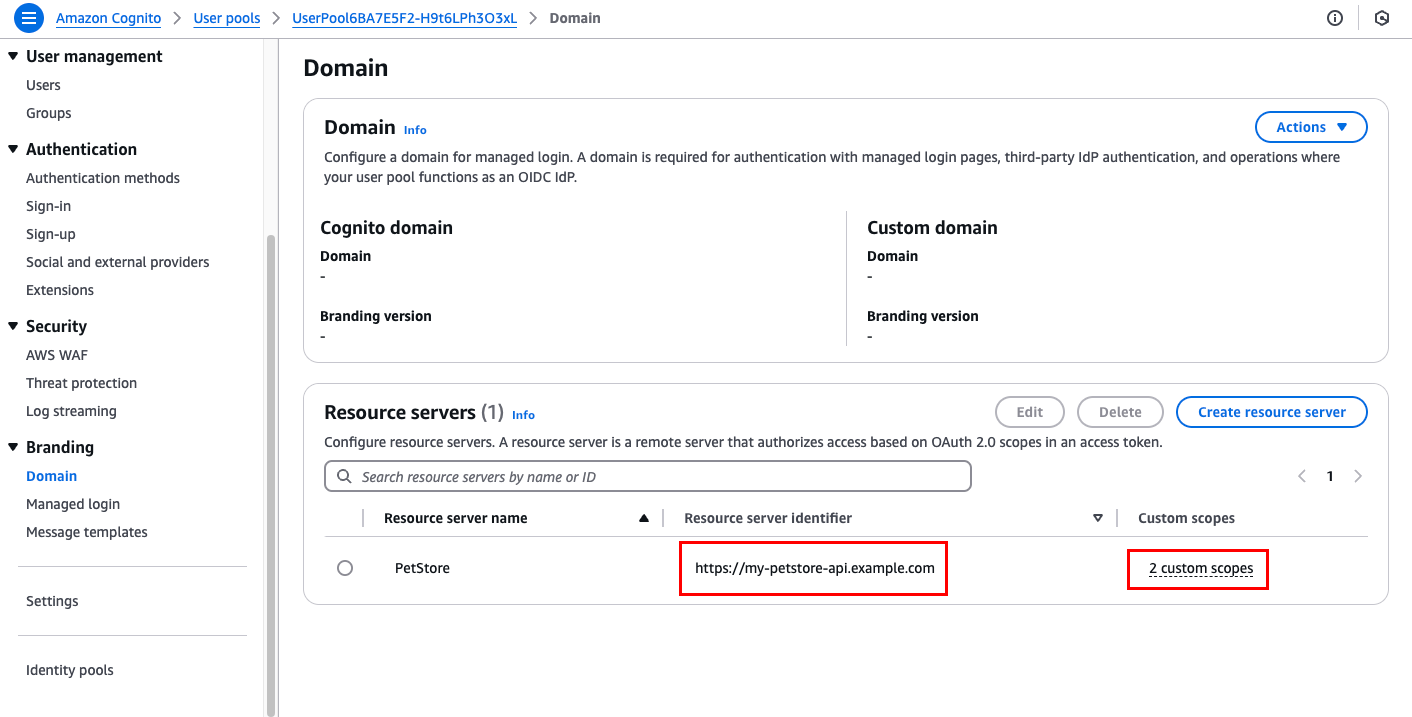This screenshot has height=717, width=1412.
Task: Collapse the Security section
Action: (11, 326)
